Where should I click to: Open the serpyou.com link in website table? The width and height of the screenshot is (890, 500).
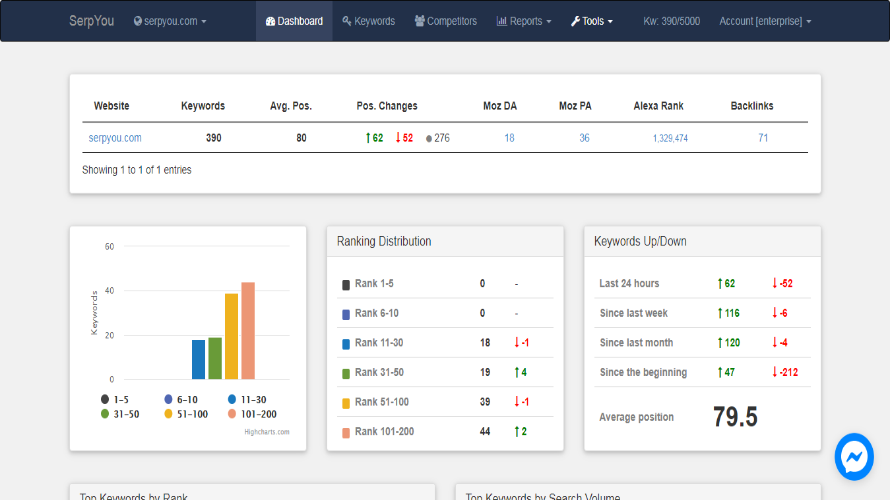pyautogui.click(x=115, y=138)
